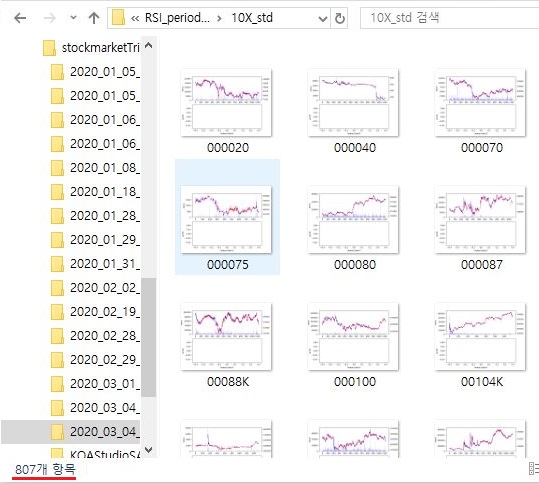
Task: Click the forward navigation arrow
Action: 50,18
